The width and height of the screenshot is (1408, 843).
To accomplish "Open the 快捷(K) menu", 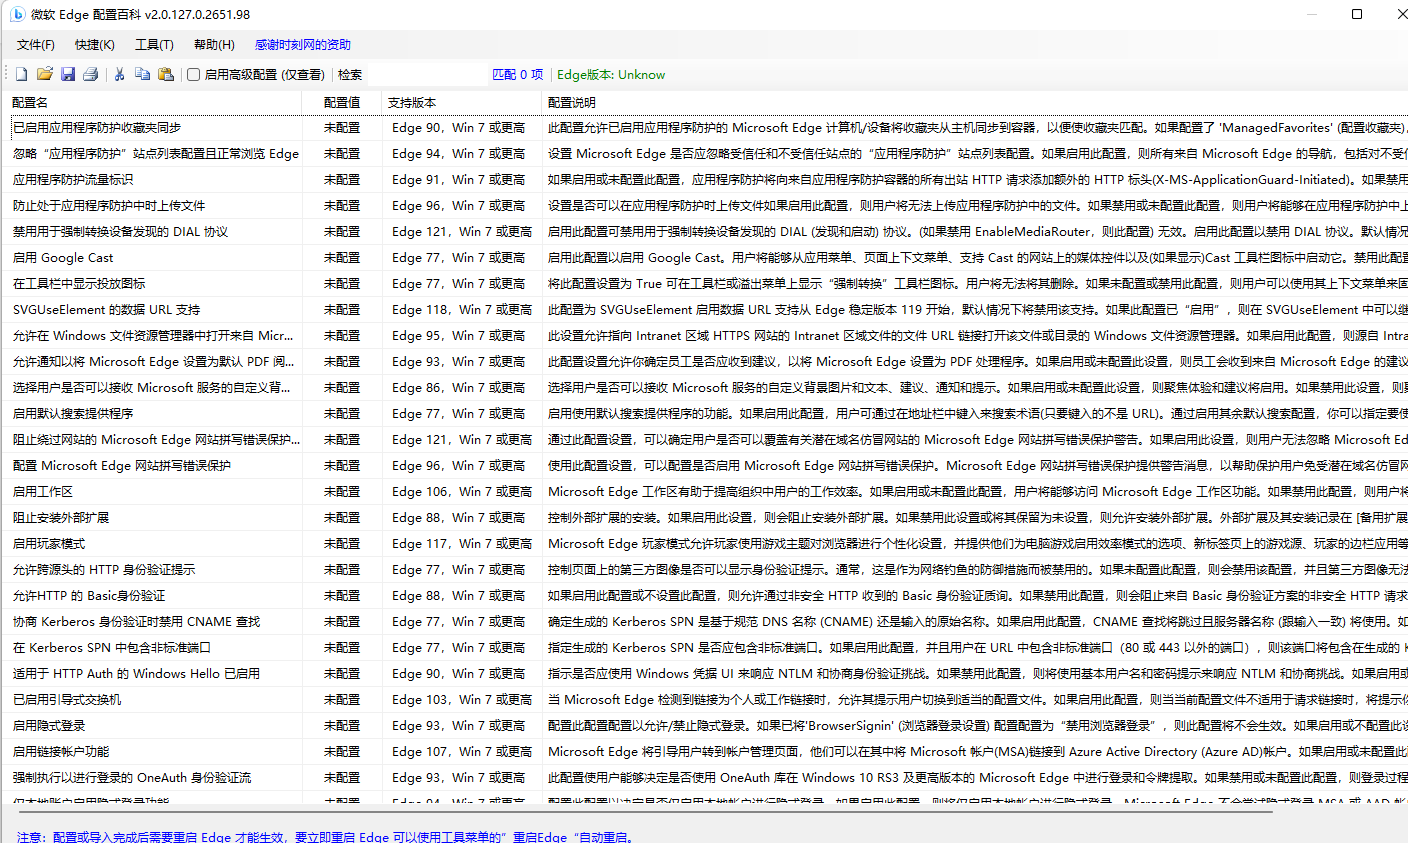I will click(93, 44).
